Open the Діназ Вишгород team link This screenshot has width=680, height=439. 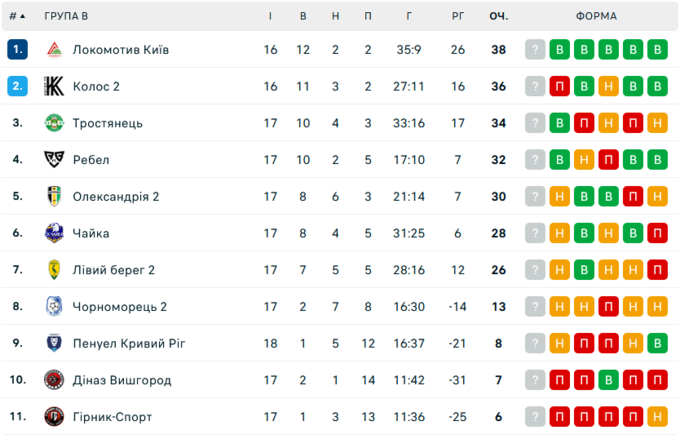click(122, 380)
